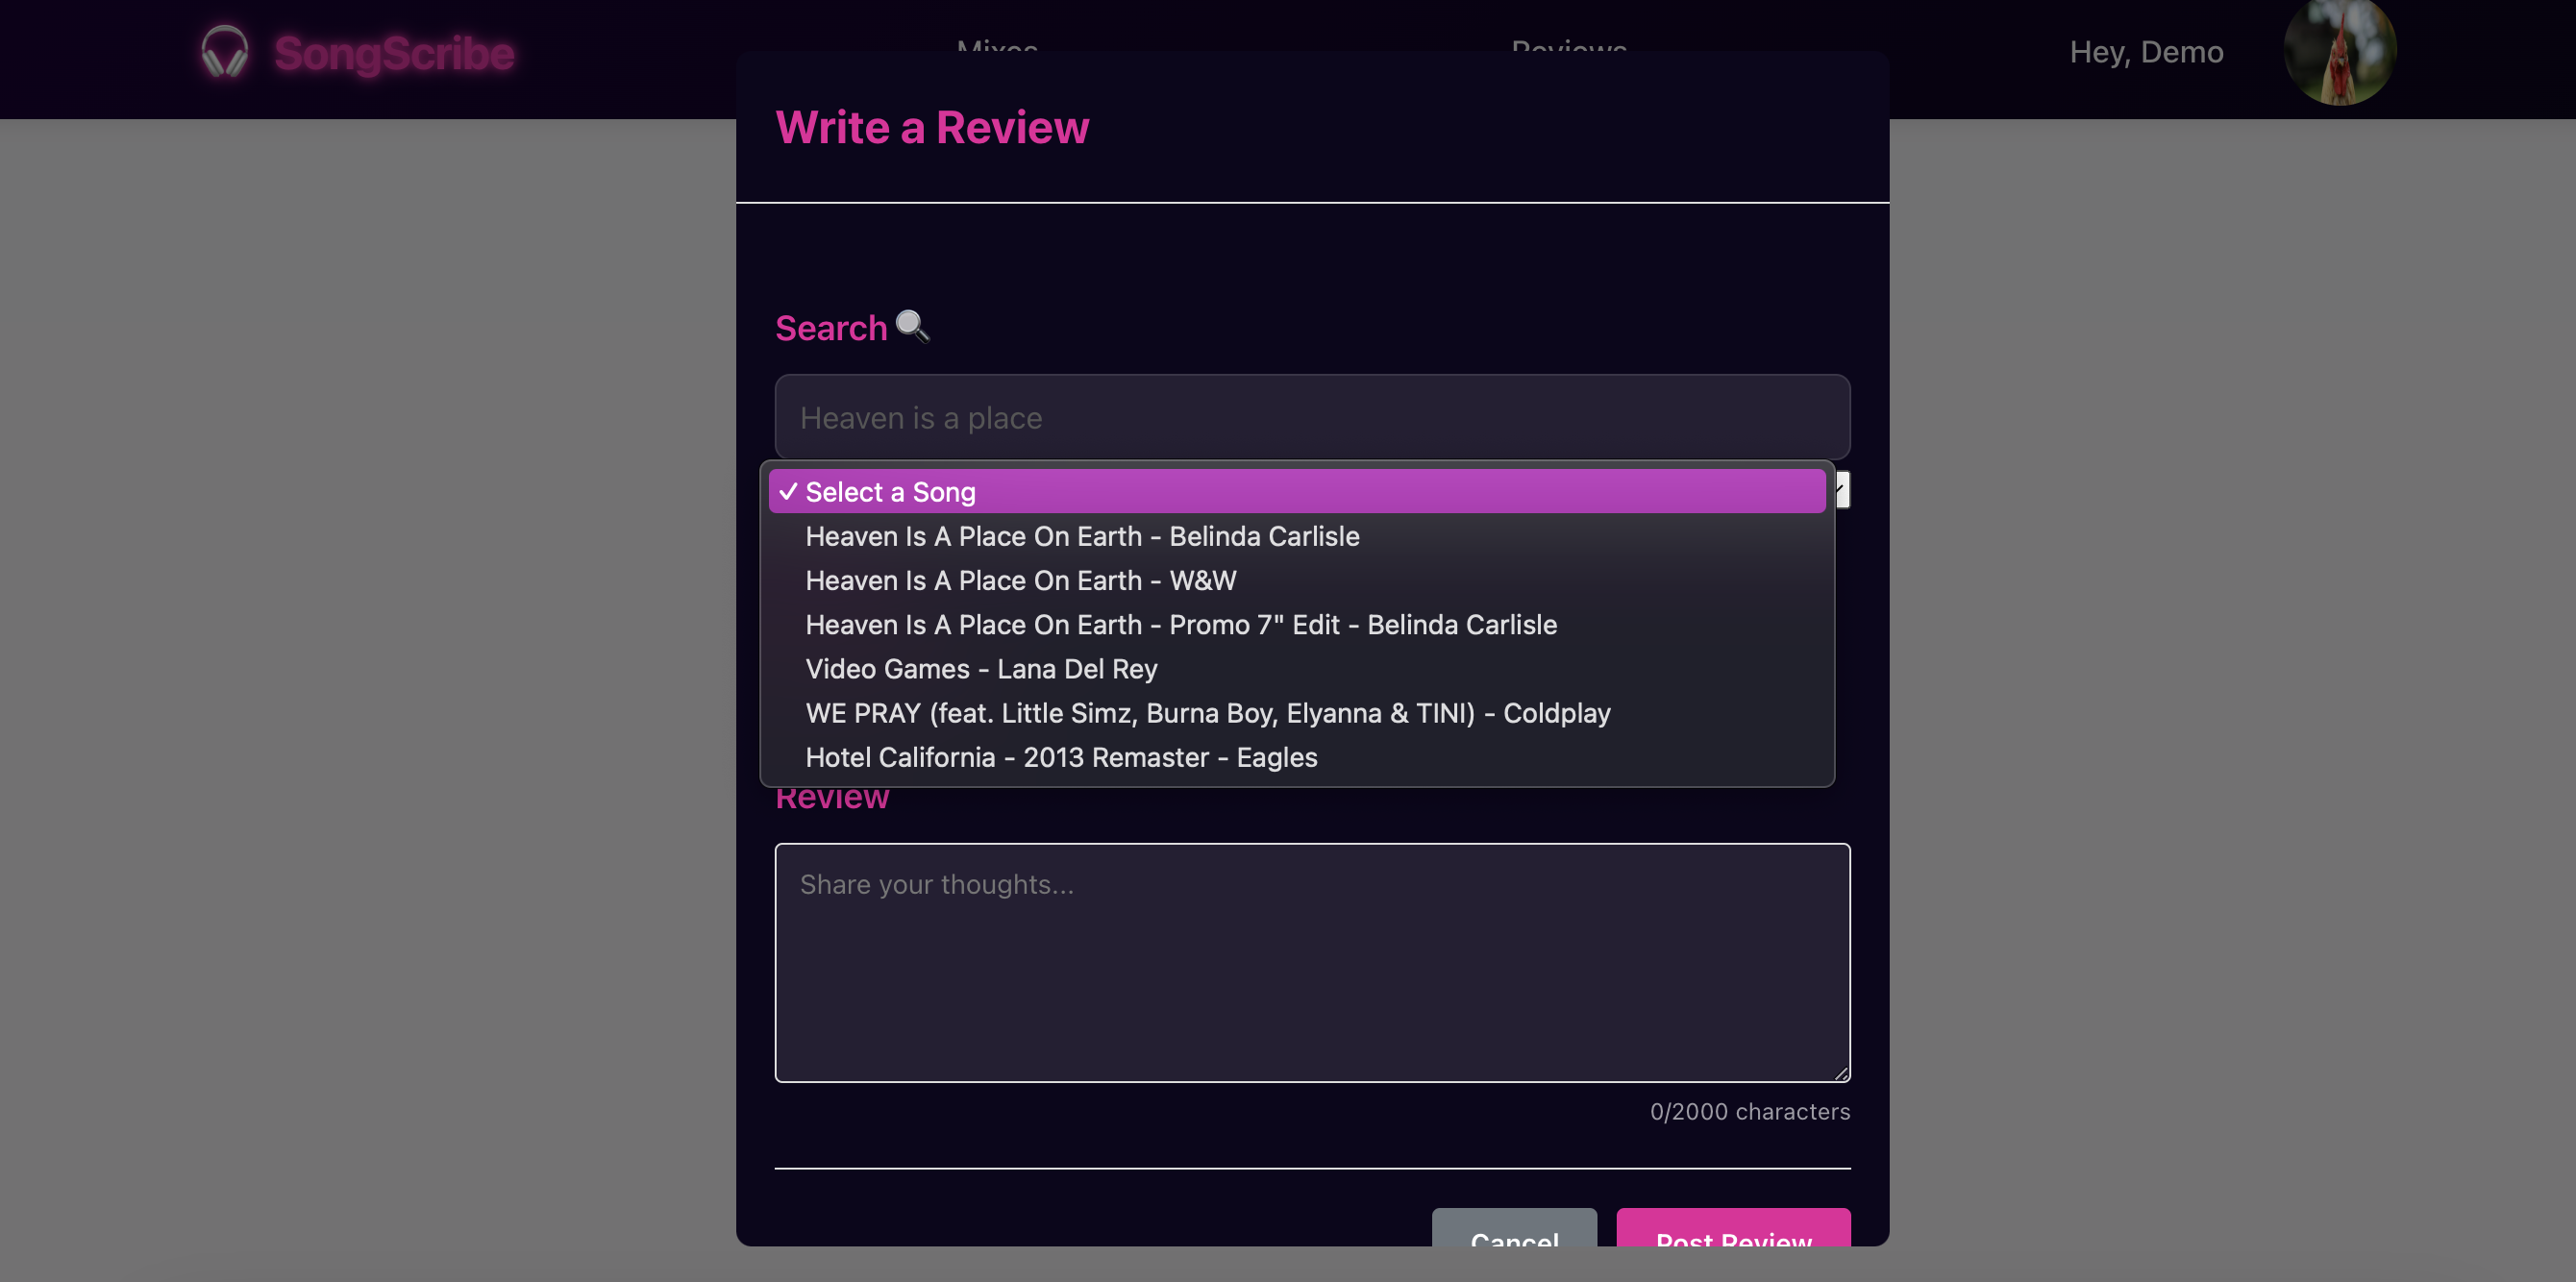Screen dimensions: 2576x1282
Task: Click the magnifying glass search icon
Action: coord(912,326)
